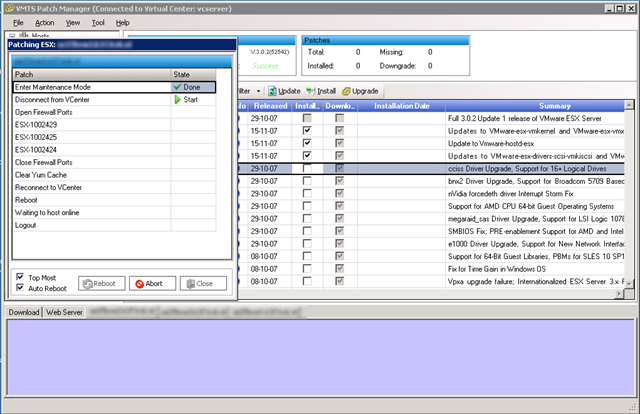Sort patches by Released column header

click(270, 105)
